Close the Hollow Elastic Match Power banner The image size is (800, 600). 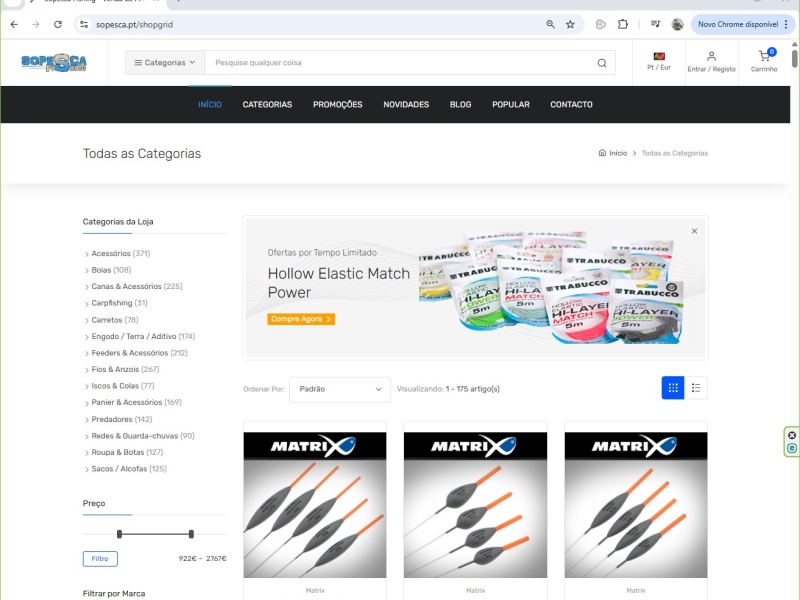point(694,231)
